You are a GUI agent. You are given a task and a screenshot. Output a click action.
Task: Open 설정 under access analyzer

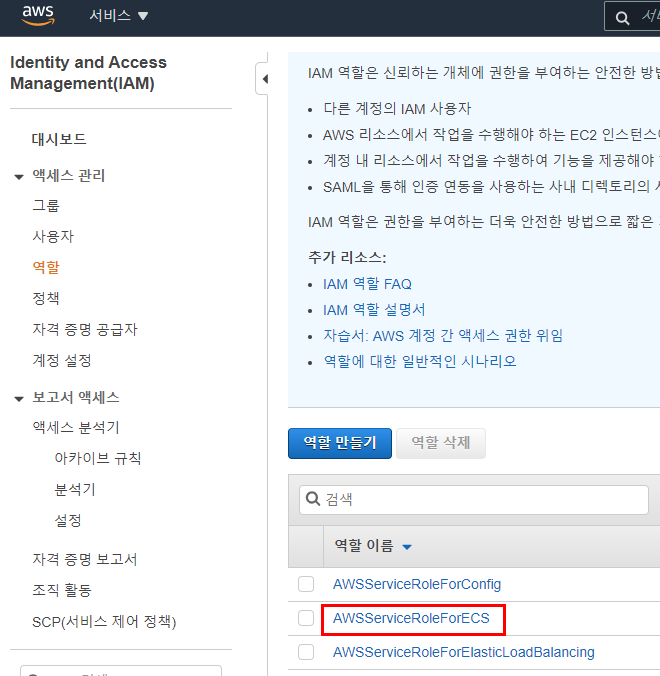[68, 520]
